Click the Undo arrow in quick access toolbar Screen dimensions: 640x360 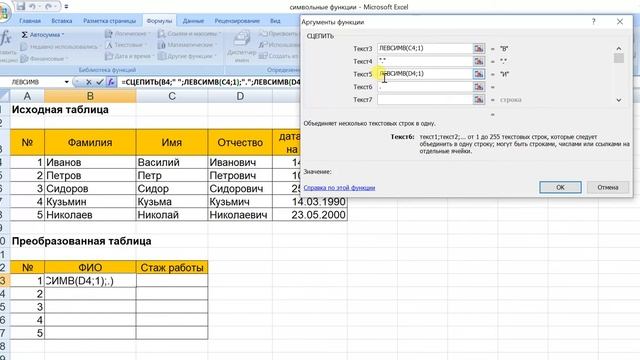32,6
